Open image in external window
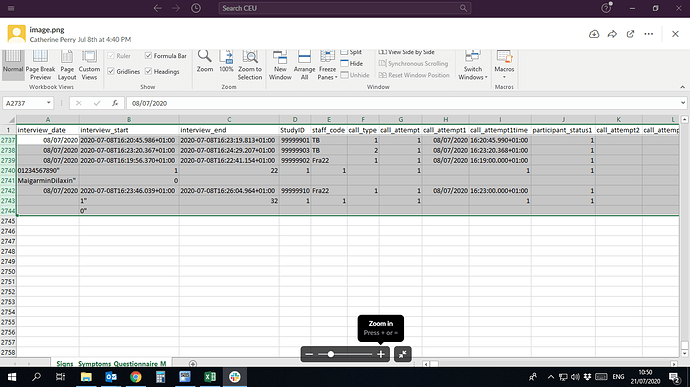 tap(631, 34)
